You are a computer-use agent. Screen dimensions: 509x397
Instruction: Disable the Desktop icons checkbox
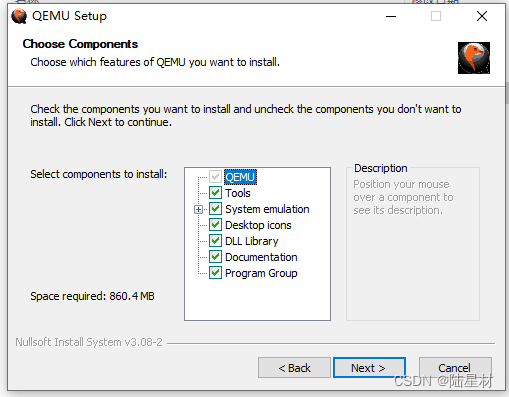pos(215,225)
